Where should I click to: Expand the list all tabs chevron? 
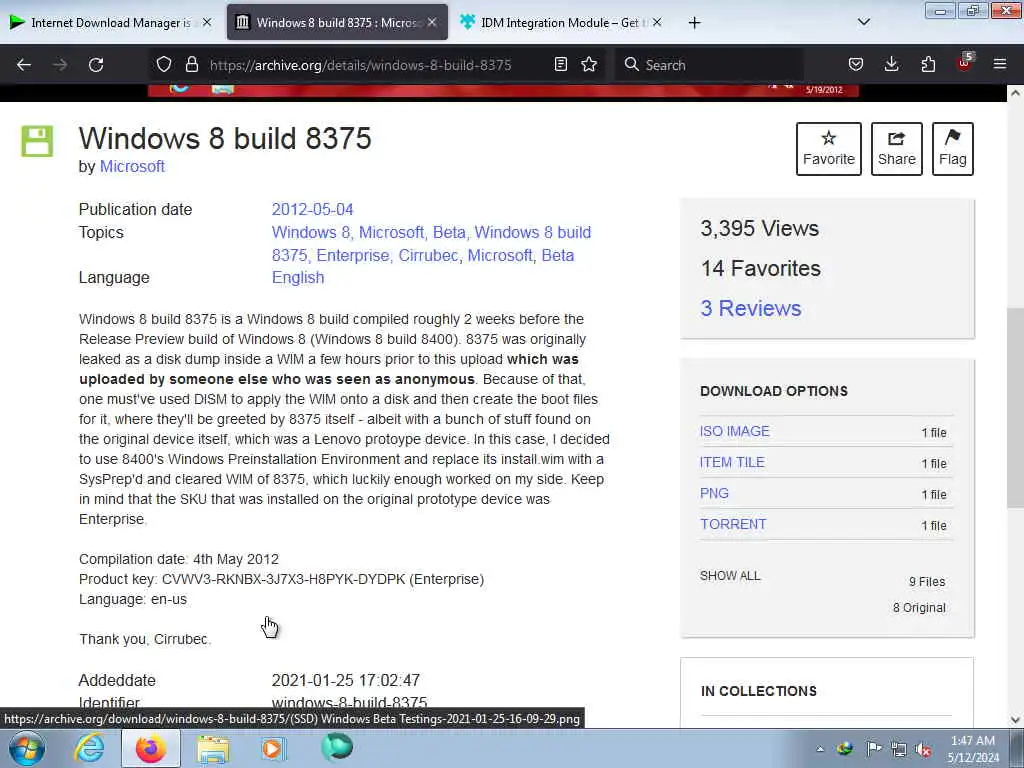[x=864, y=22]
